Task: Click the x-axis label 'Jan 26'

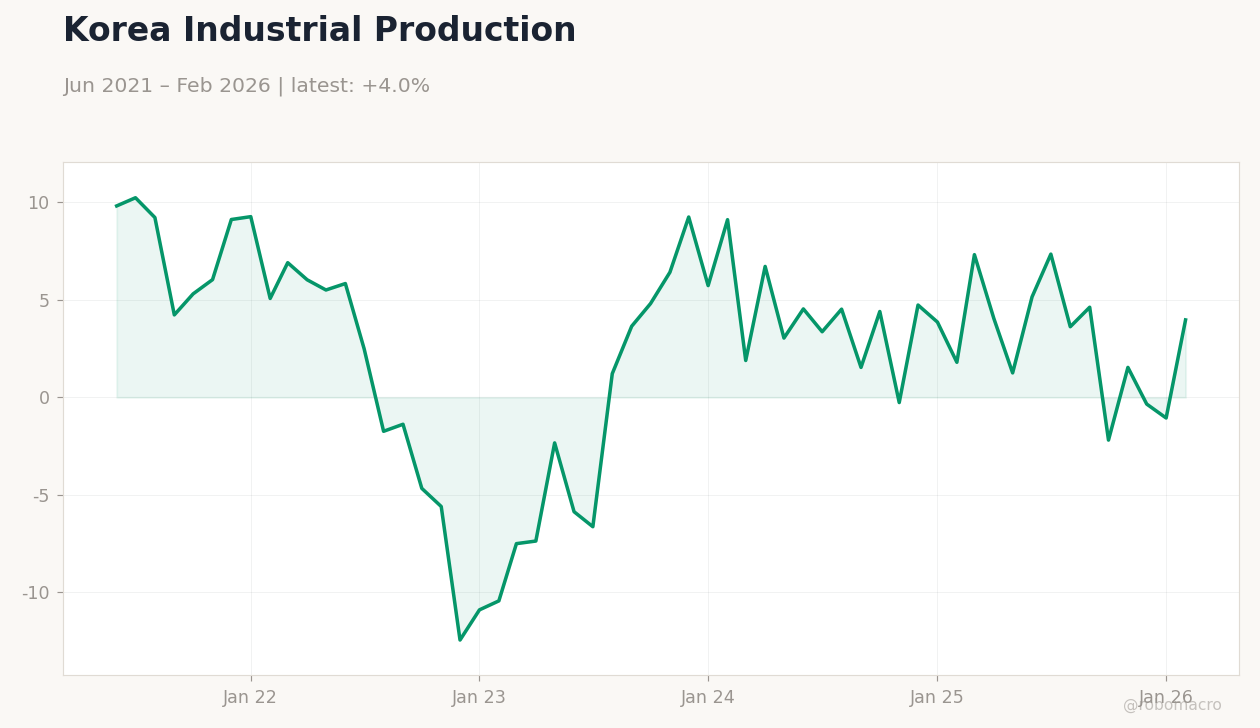Action: (x=1166, y=698)
